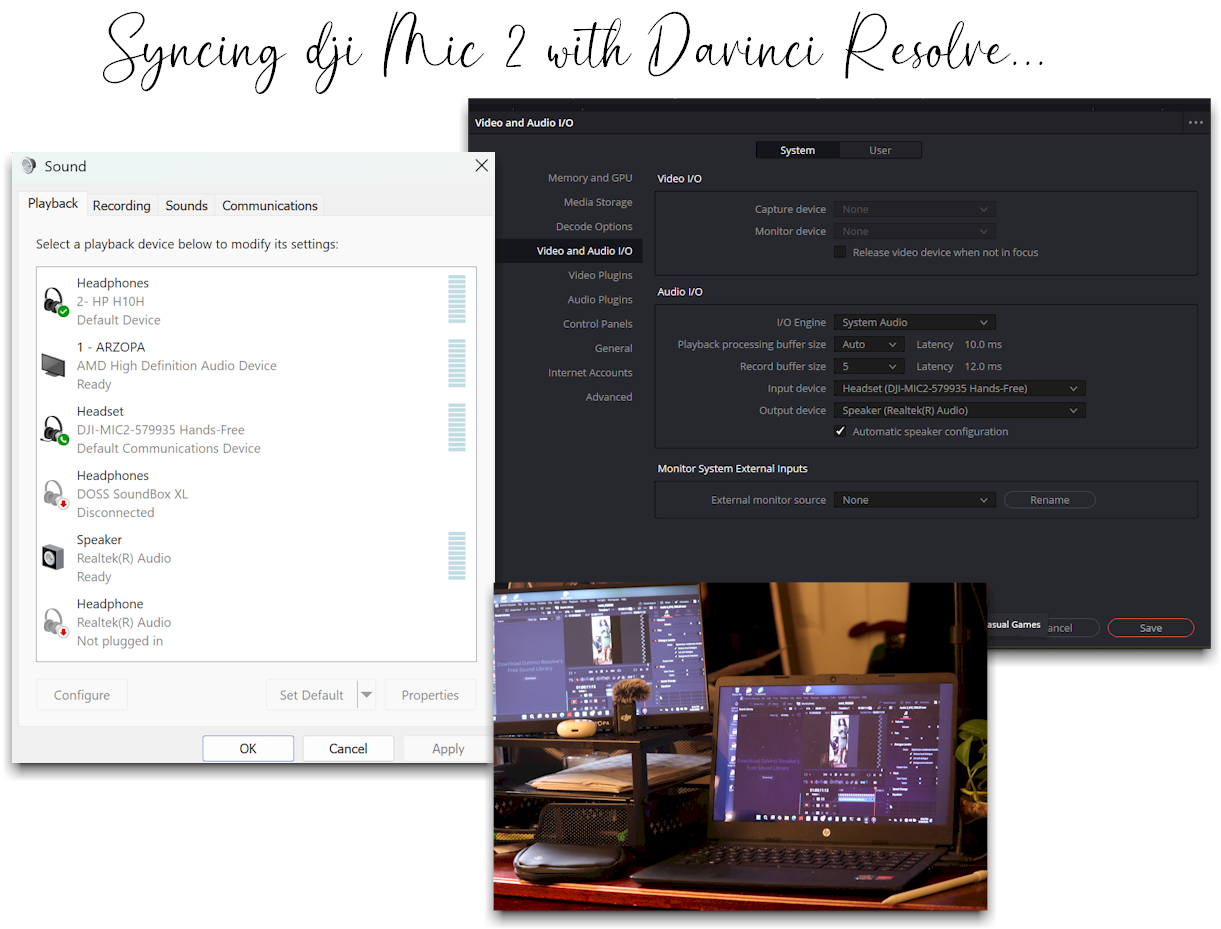Switch to the Playback tab
This screenshot has width=1221, height=929.
click(x=53, y=203)
